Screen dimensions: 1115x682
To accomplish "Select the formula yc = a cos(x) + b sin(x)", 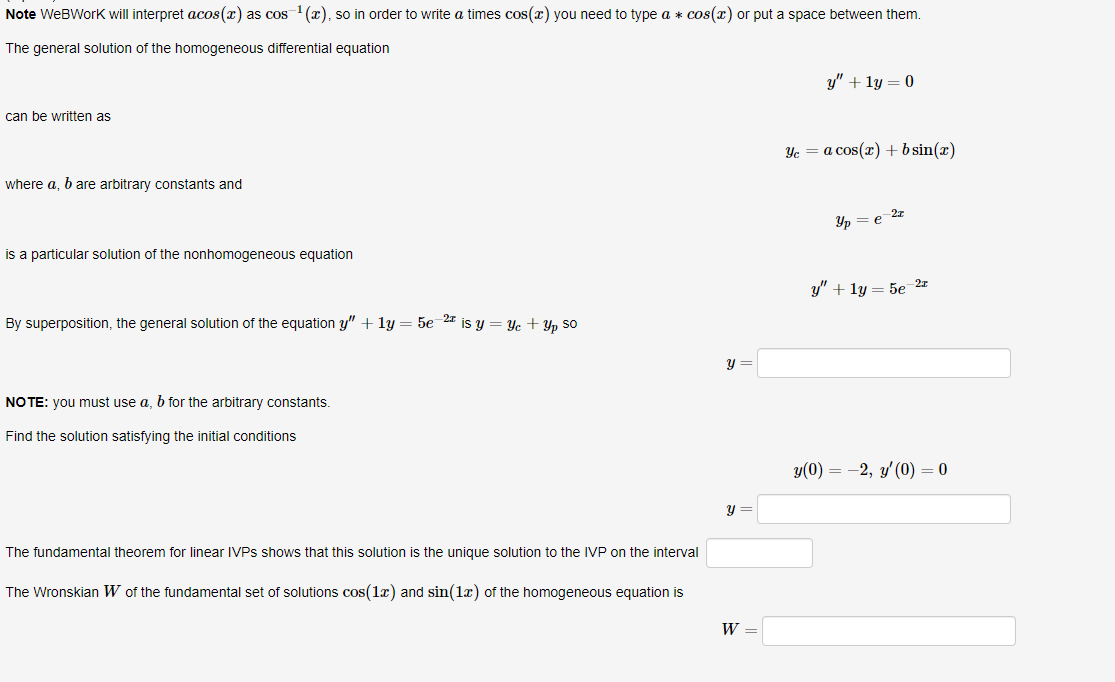I will [x=870, y=148].
